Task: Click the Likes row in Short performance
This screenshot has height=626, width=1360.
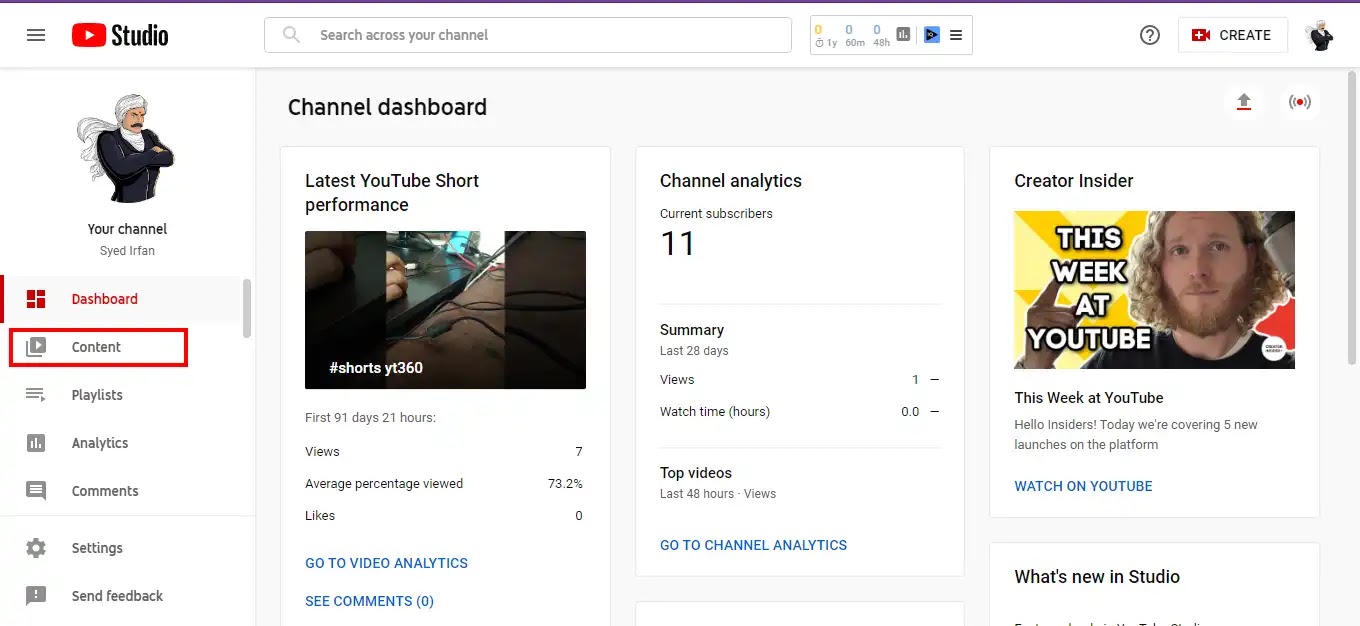Action: pyautogui.click(x=444, y=516)
